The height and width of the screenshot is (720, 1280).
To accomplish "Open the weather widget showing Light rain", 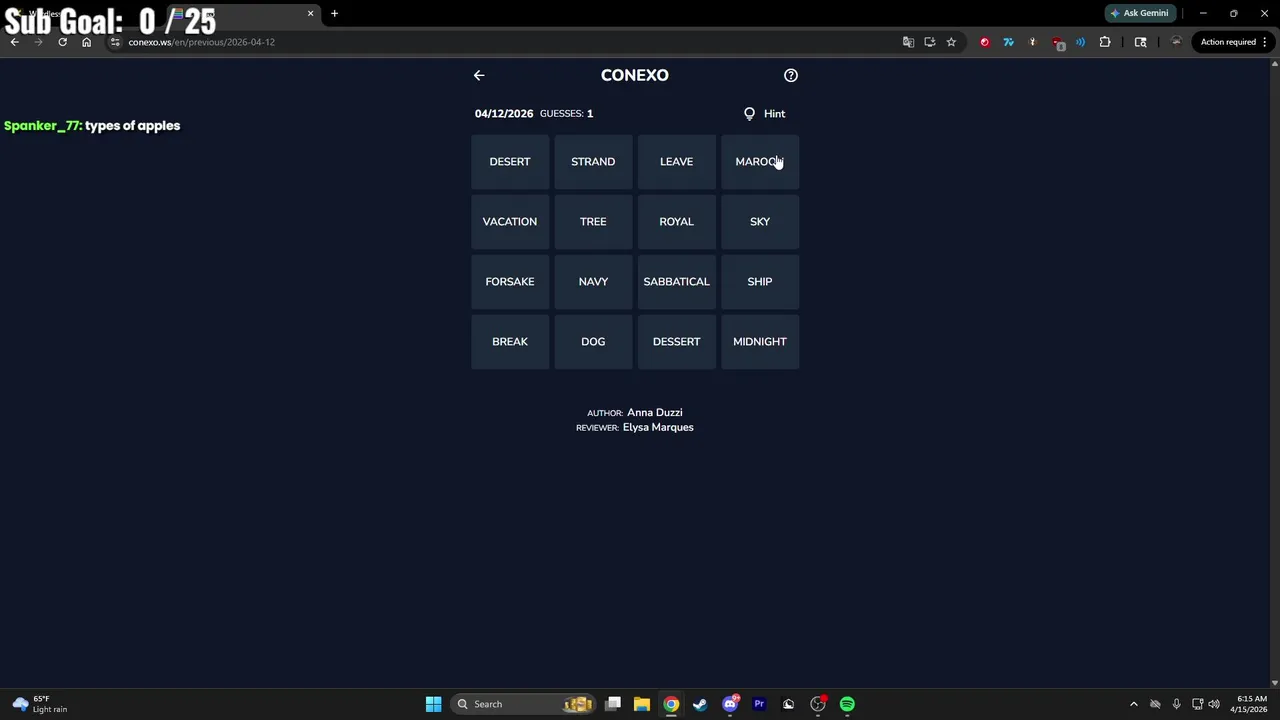I will click(40, 704).
